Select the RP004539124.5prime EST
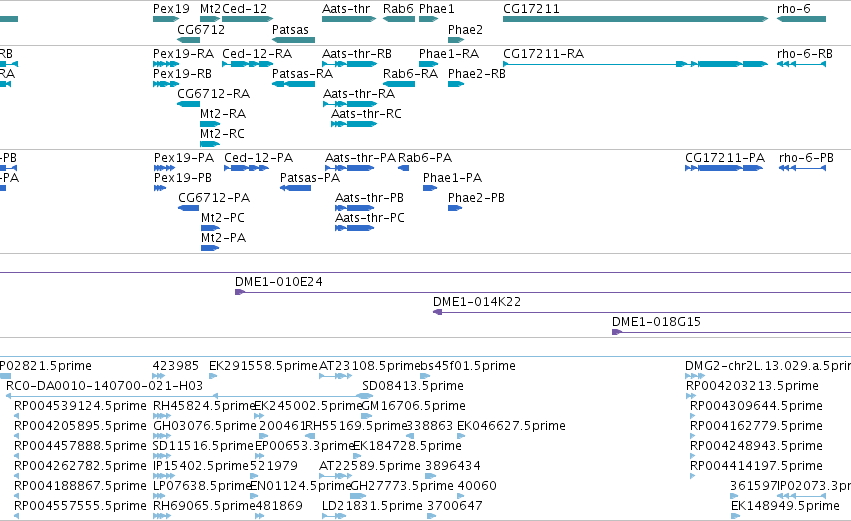The width and height of the screenshot is (851, 521). coord(16,416)
